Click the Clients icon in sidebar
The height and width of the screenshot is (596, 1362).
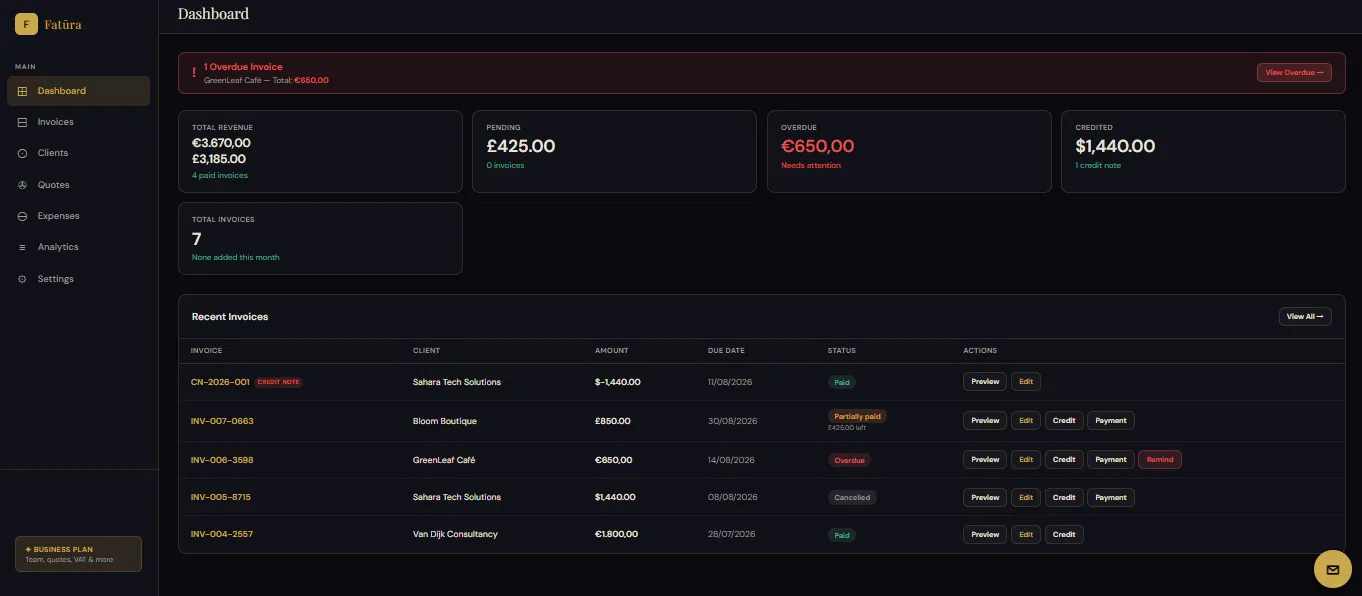tap(23, 153)
